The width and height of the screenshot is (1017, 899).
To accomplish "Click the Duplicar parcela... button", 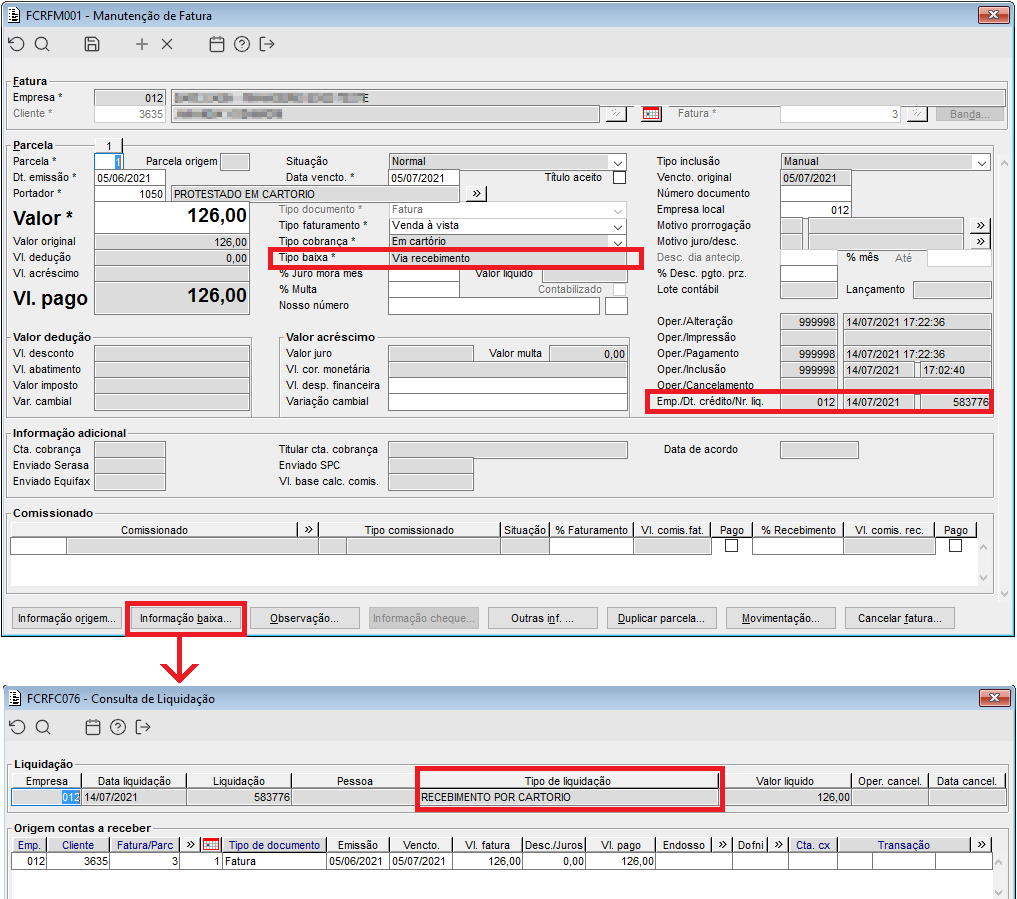I will 662,618.
